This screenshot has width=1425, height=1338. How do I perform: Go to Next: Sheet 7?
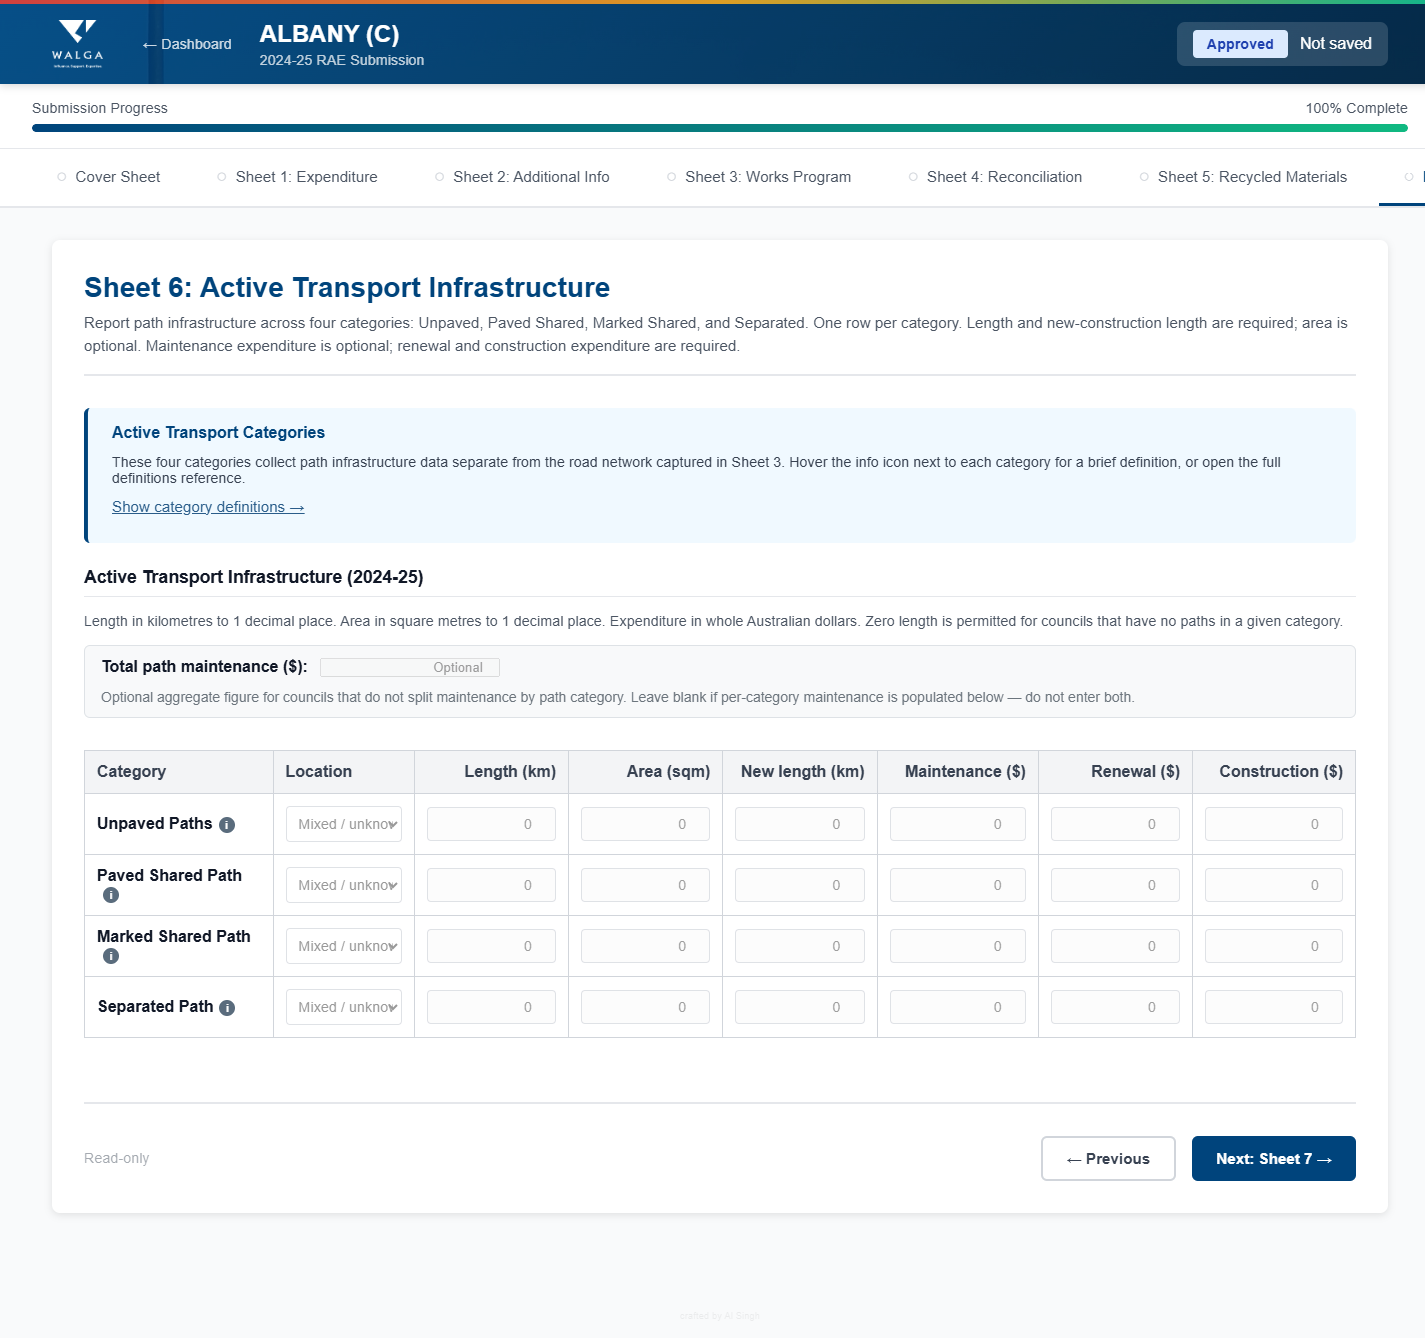pyautogui.click(x=1274, y=1159)
